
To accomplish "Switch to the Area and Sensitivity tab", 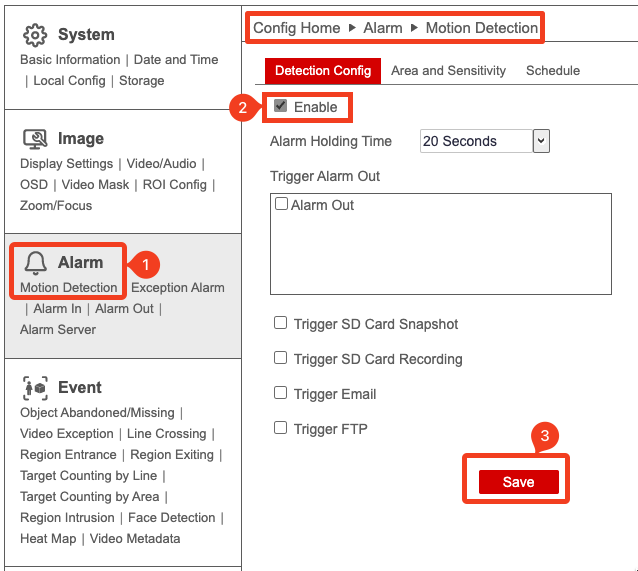I will [448, 71].
